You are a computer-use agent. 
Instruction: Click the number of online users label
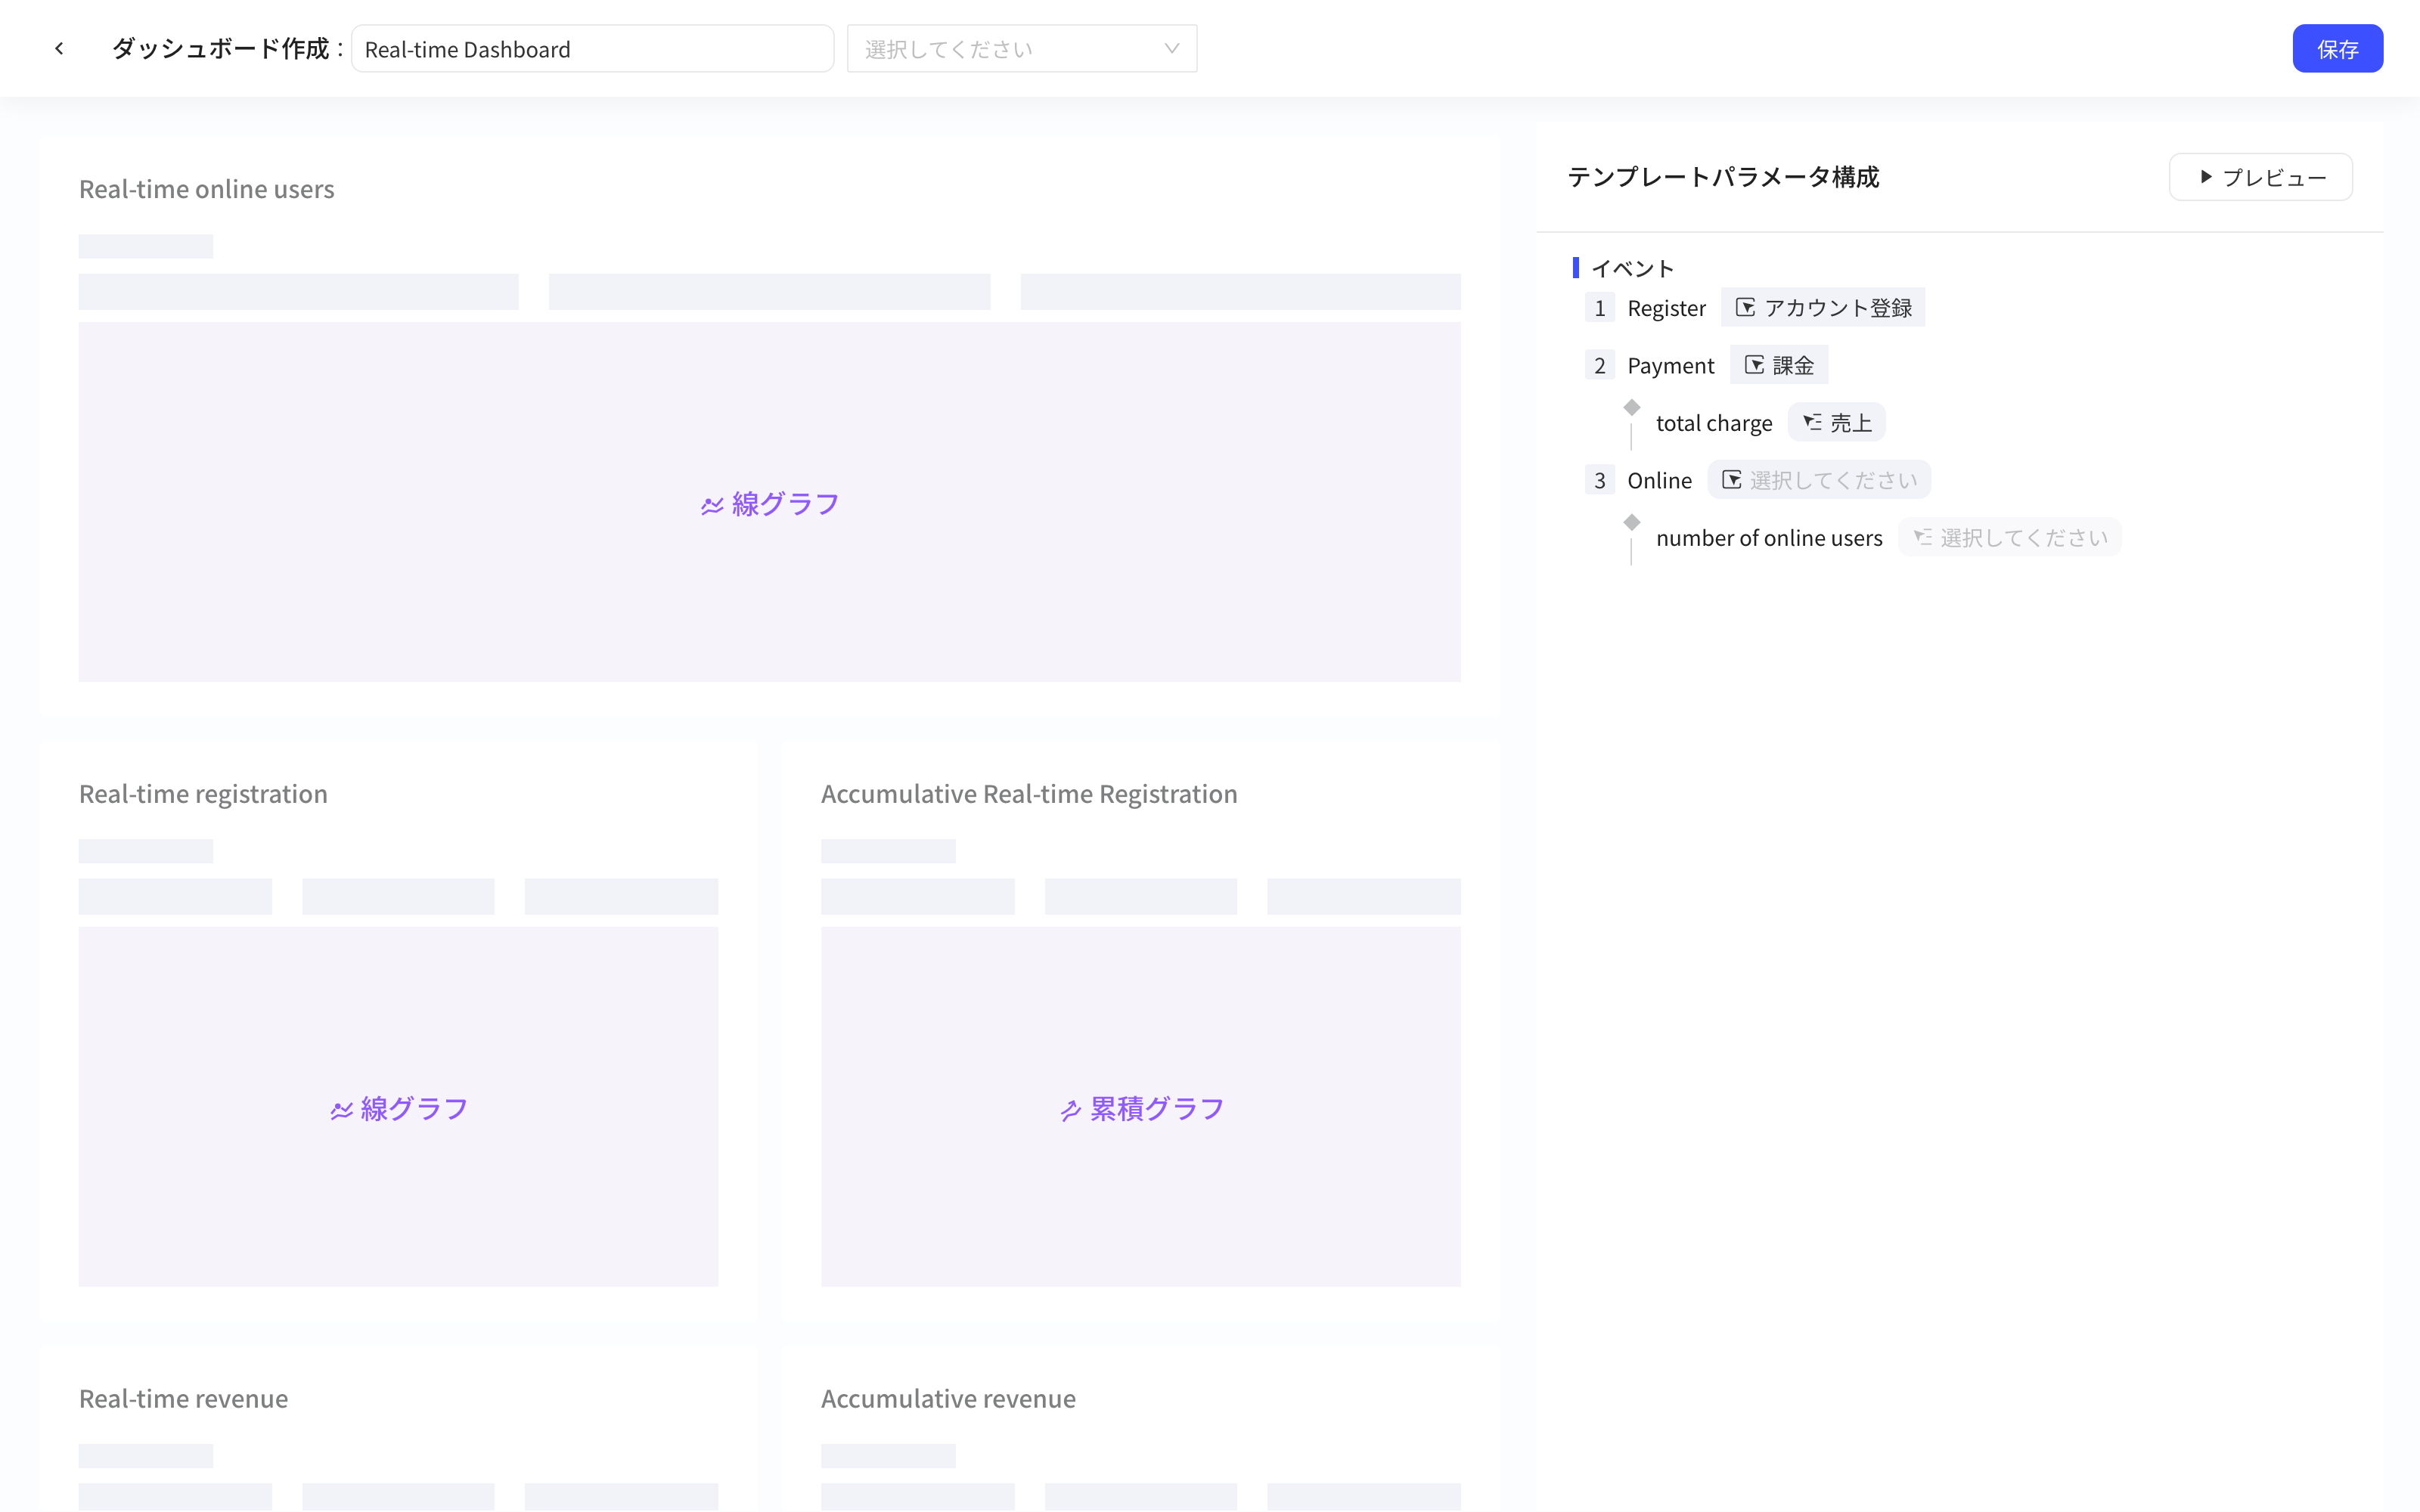1769,537
